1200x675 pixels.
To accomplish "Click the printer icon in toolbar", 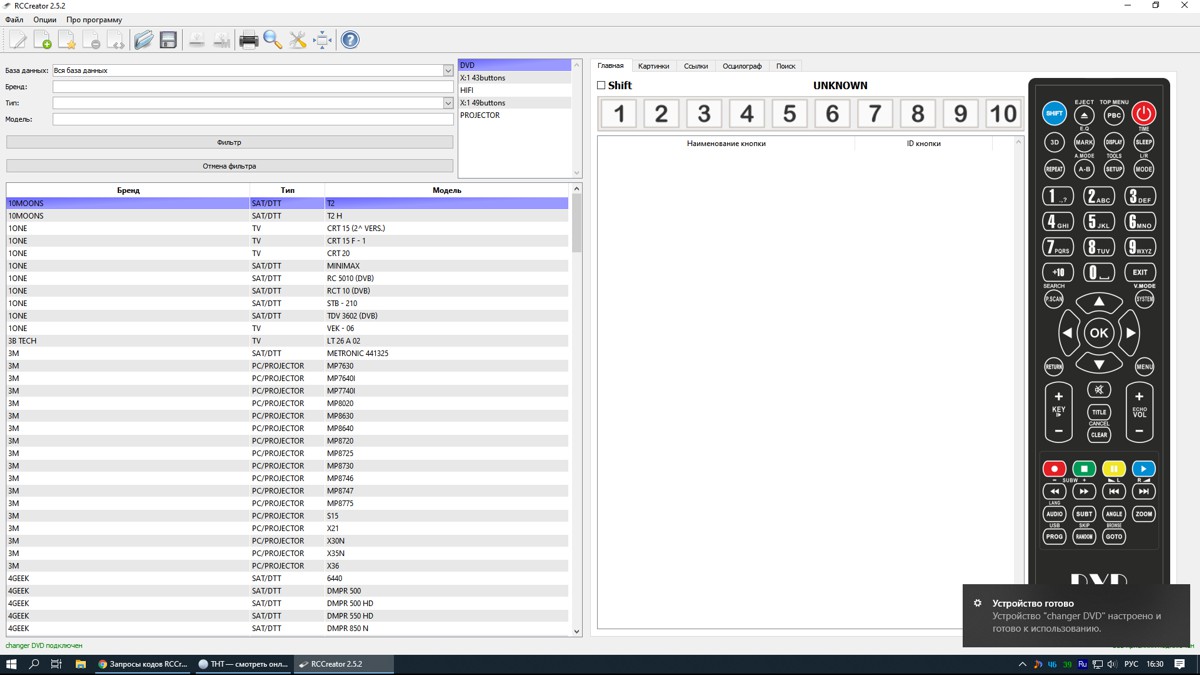I will pos(248,40).
